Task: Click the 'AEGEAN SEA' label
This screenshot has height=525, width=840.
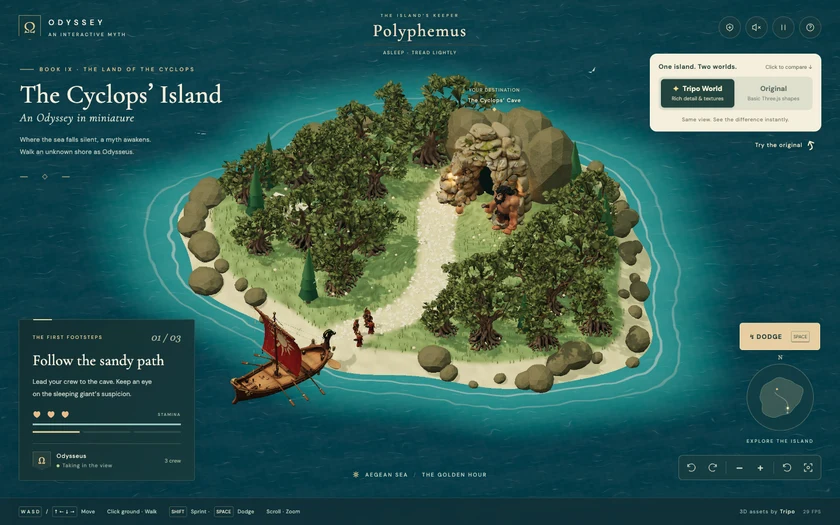Action: [x=386, y=475]
